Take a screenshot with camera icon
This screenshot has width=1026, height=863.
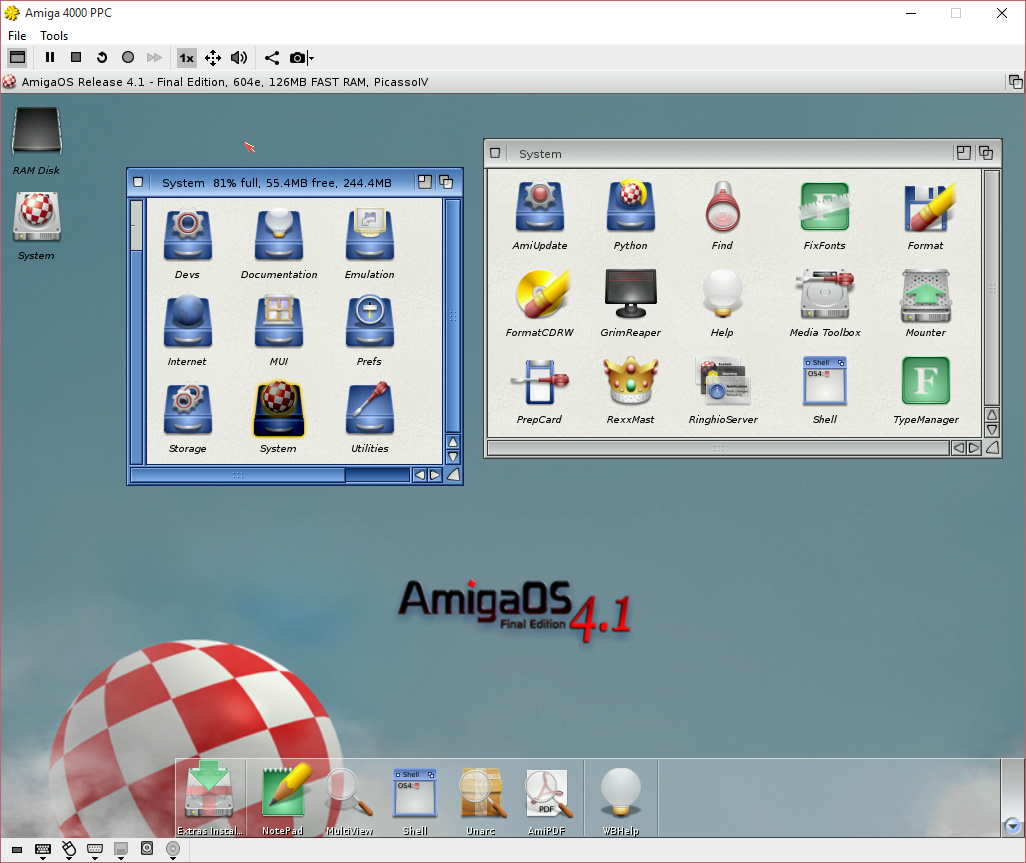click(297, 58)
